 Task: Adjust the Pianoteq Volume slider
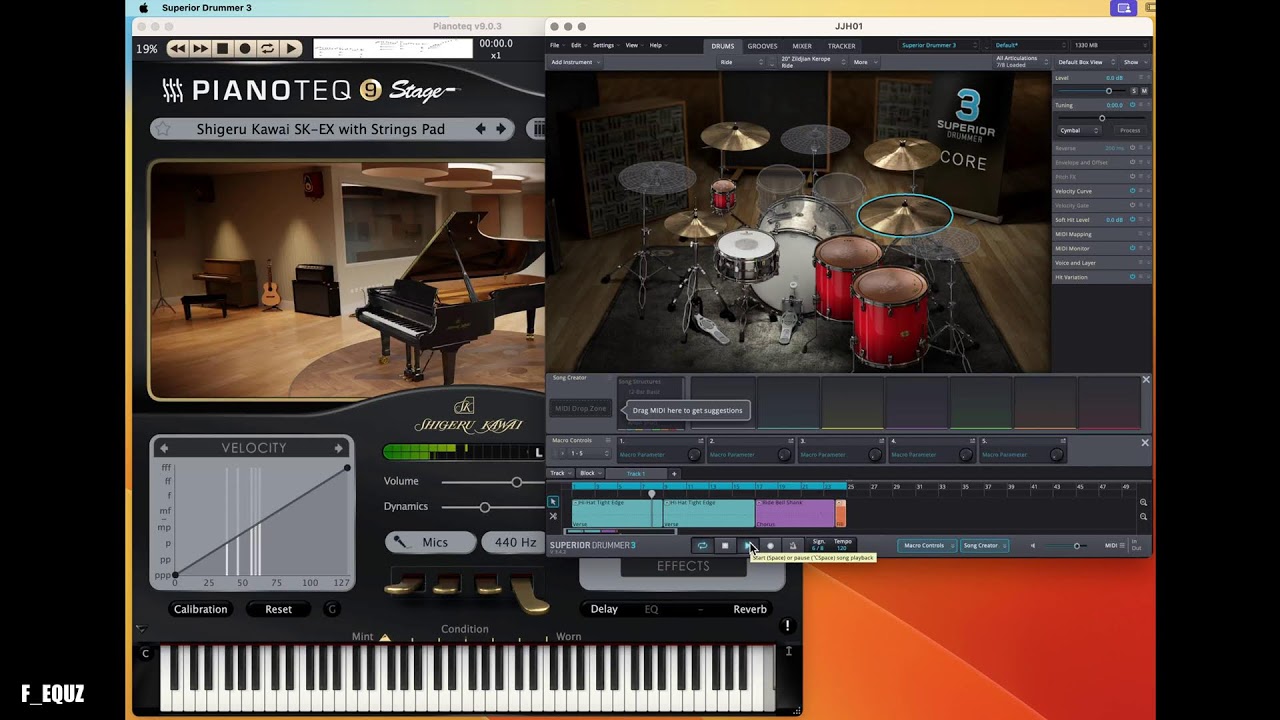point(516,482)
